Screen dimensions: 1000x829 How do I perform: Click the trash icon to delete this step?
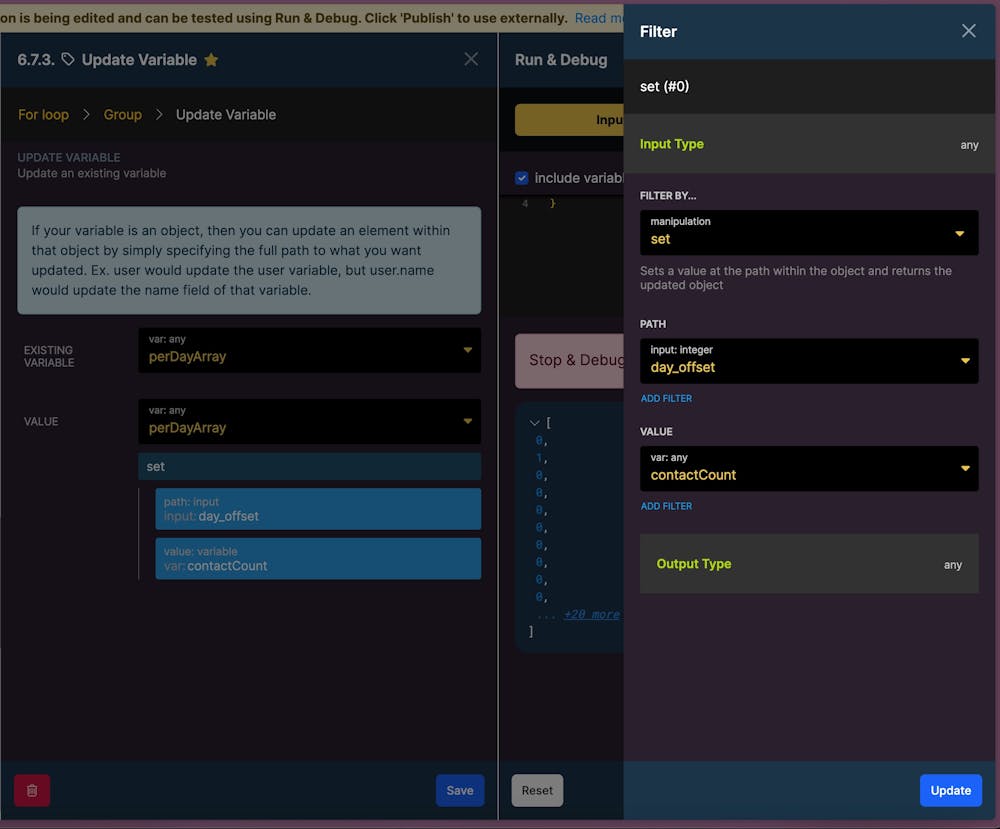coord(31,790)
